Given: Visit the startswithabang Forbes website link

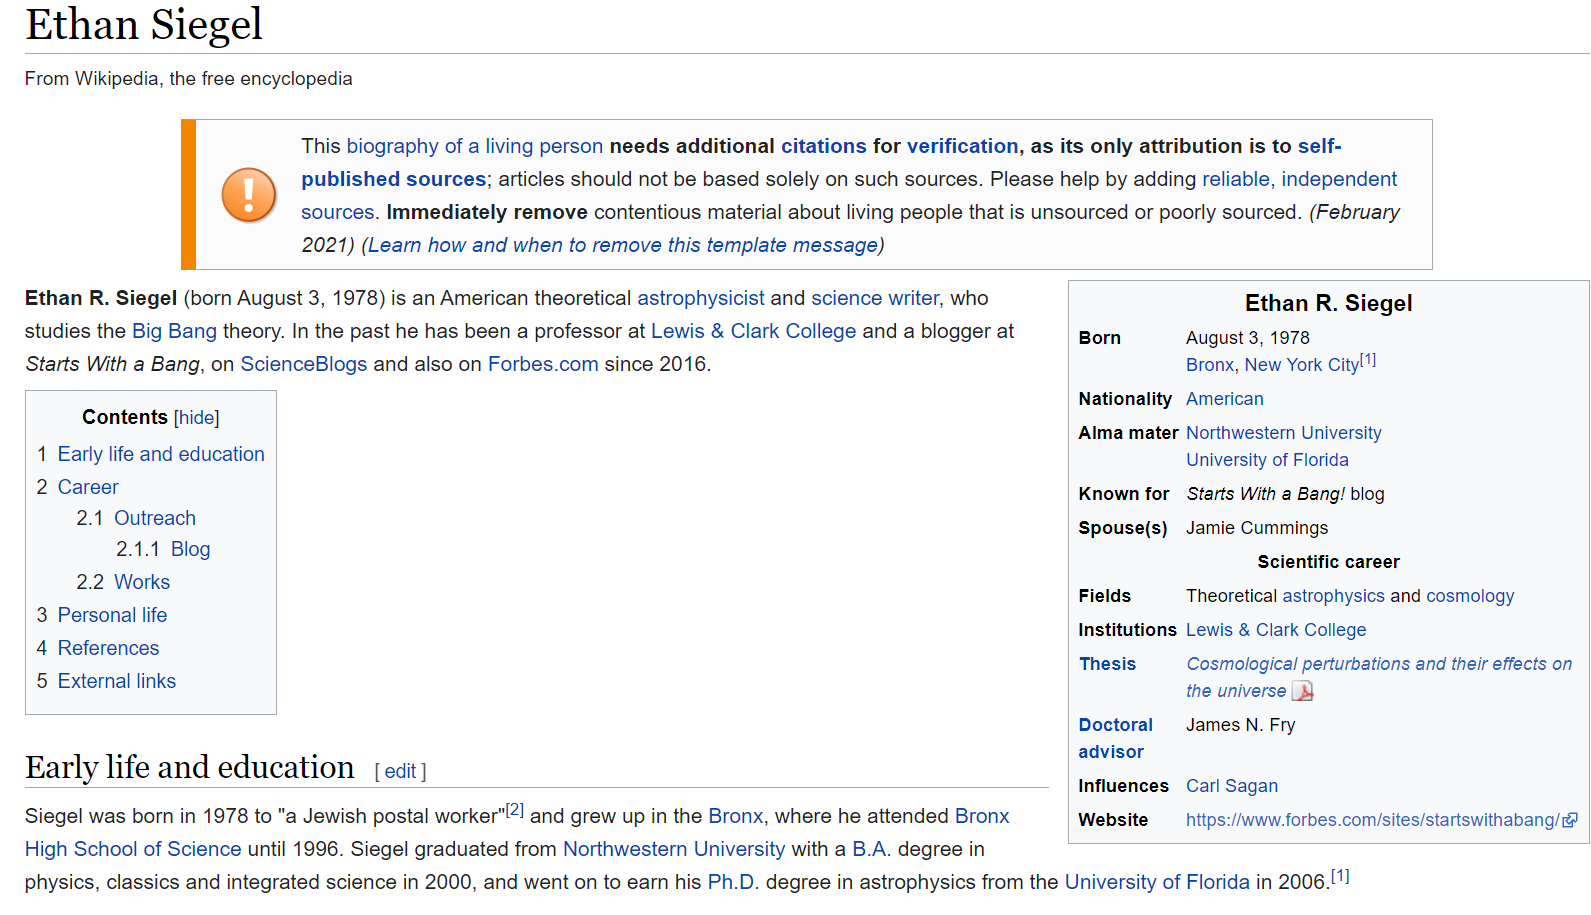Looking at the screenshot, I should (x=1372, y=820).
